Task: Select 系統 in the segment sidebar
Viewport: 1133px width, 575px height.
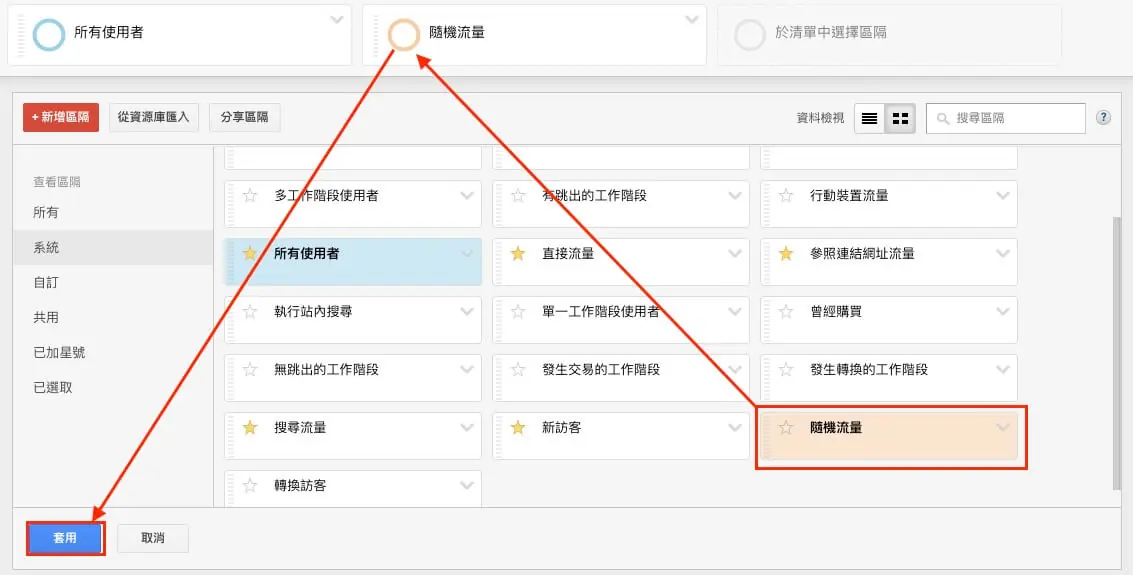Action: click(113, 248)
